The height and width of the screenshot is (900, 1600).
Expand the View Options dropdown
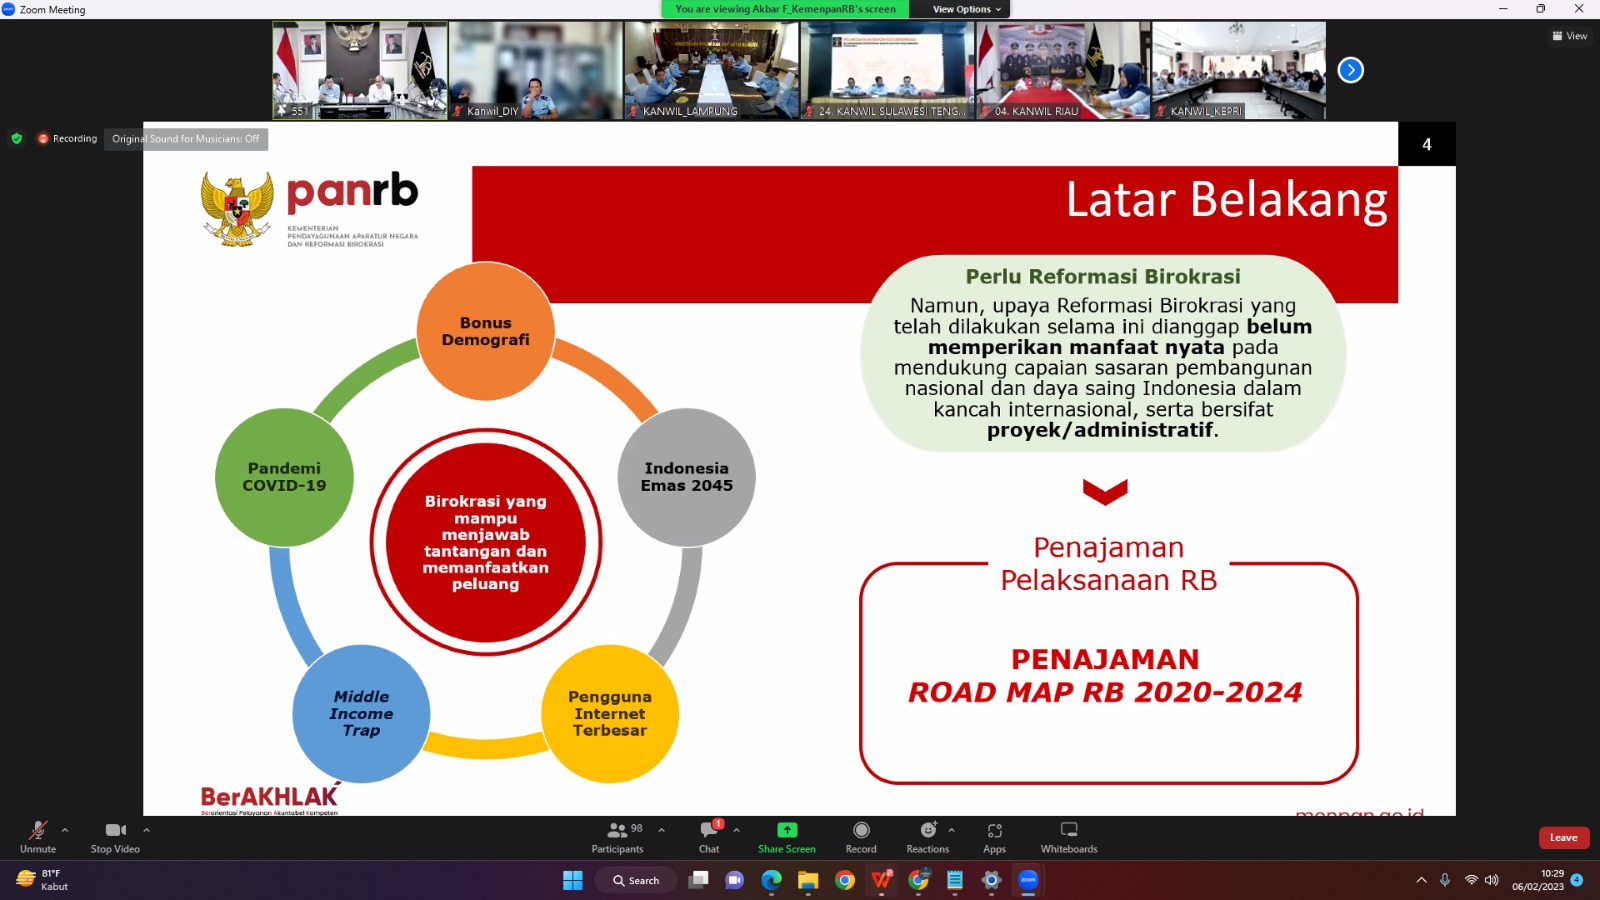pyautogui.click(x=966, y=9)
